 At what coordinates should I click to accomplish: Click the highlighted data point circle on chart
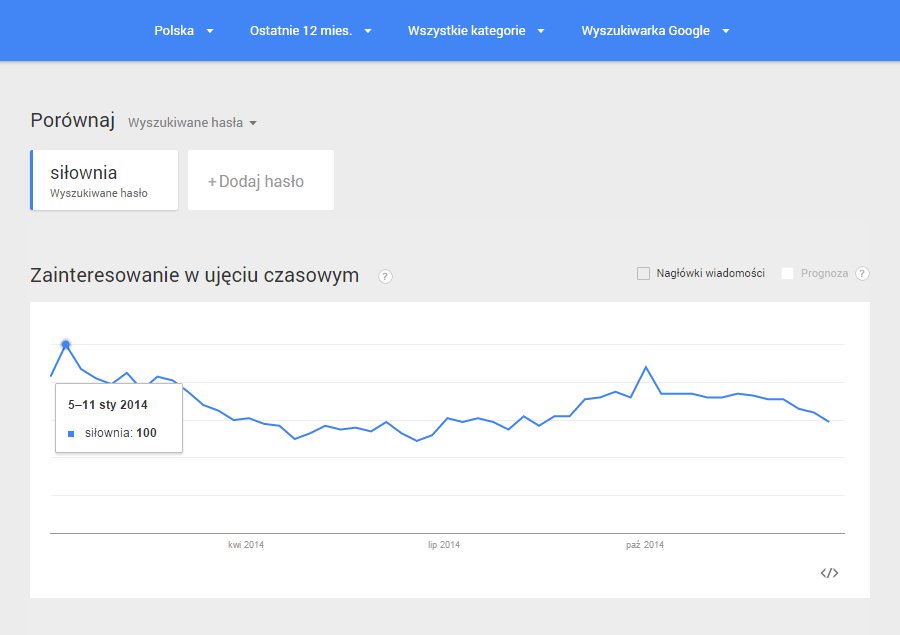[x=66, y=344]
